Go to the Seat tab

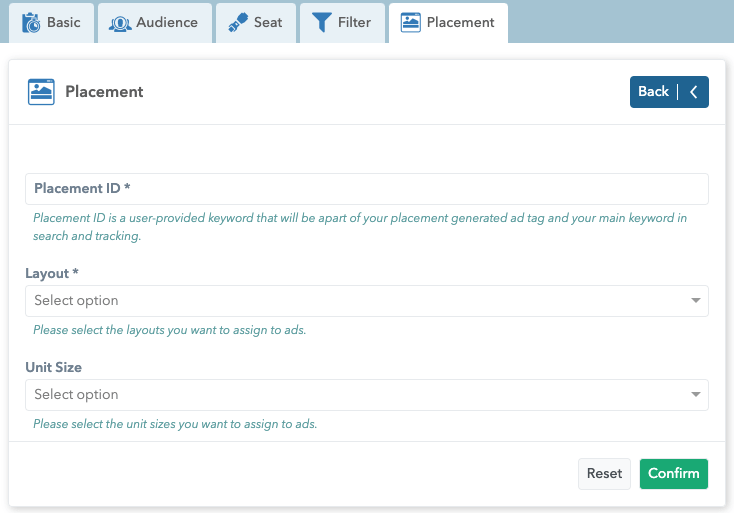[267, 23]
